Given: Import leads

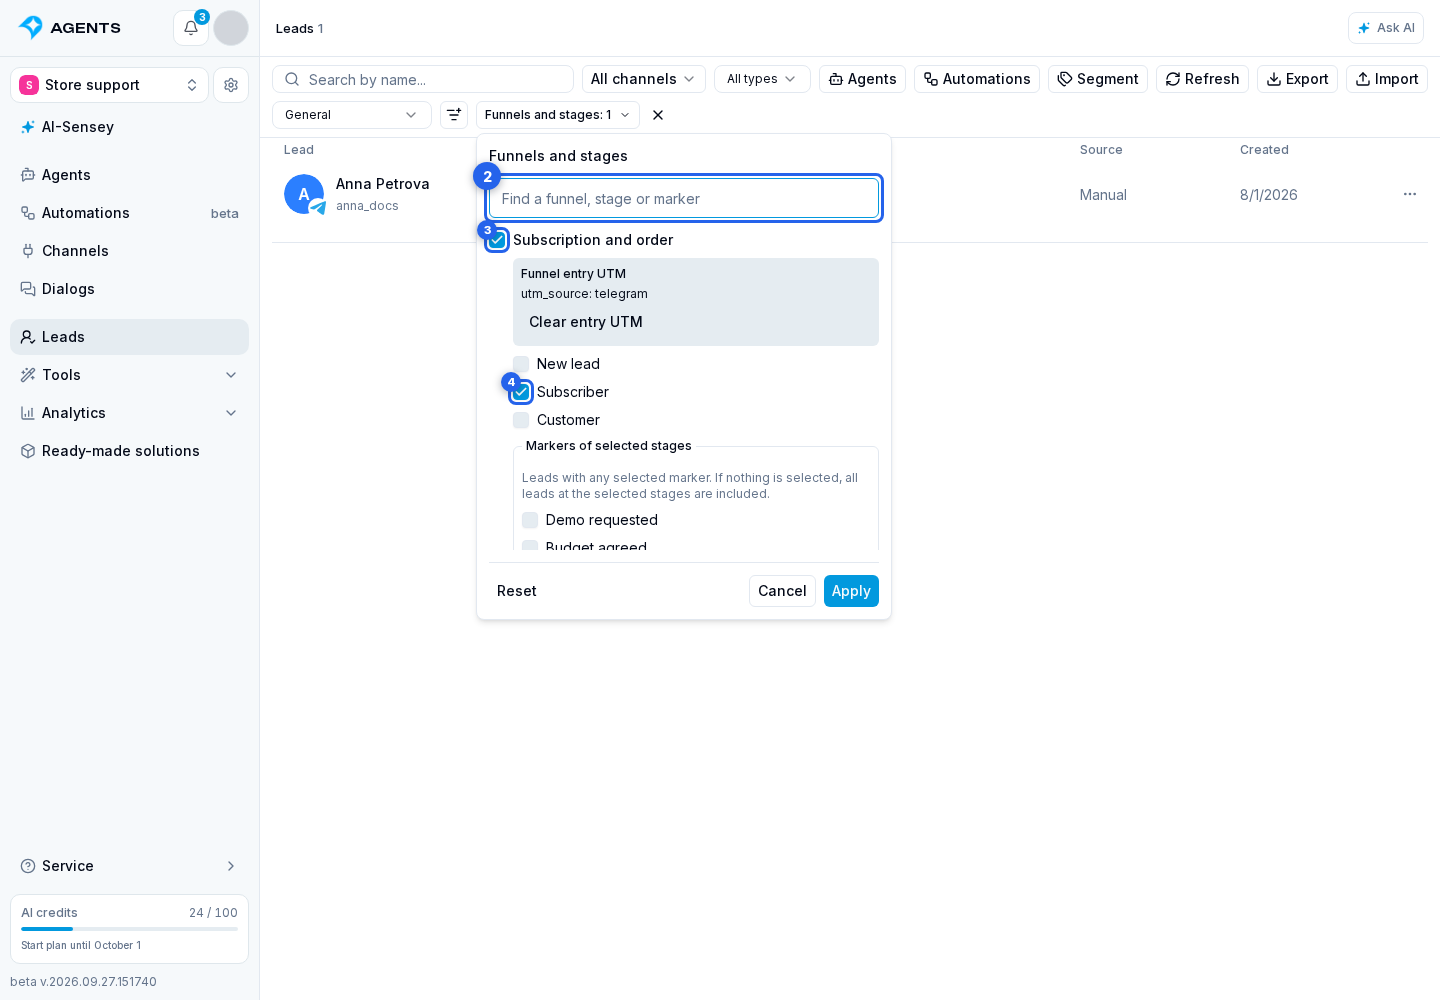Looking at the screenshot, I should (x=1387, y=79).
